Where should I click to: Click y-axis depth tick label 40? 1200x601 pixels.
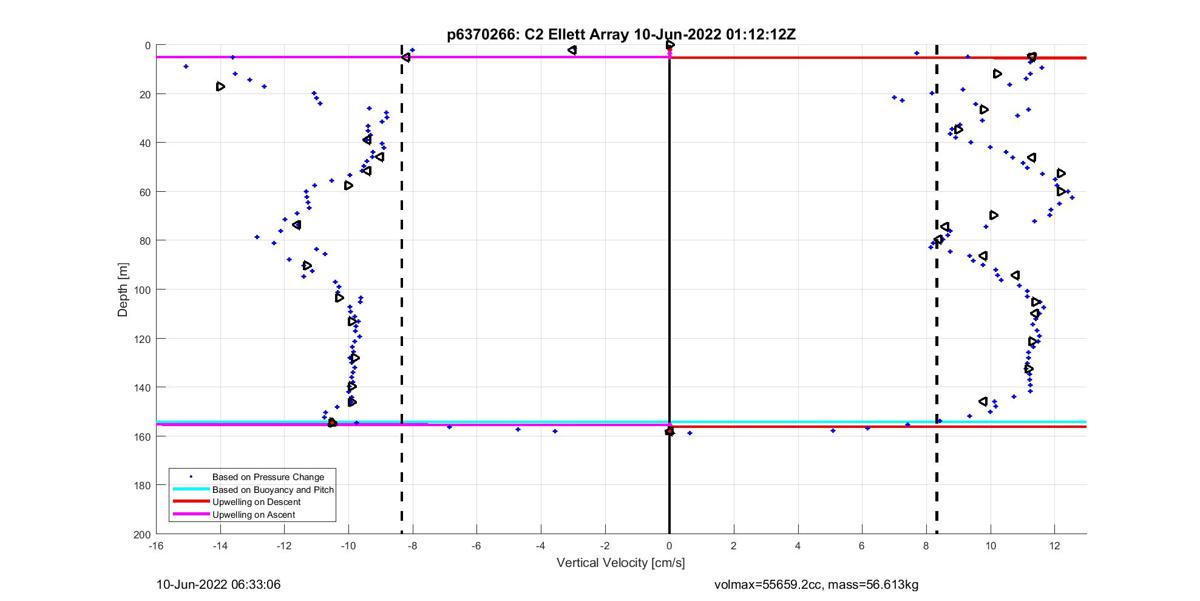(x=145, y=143)
